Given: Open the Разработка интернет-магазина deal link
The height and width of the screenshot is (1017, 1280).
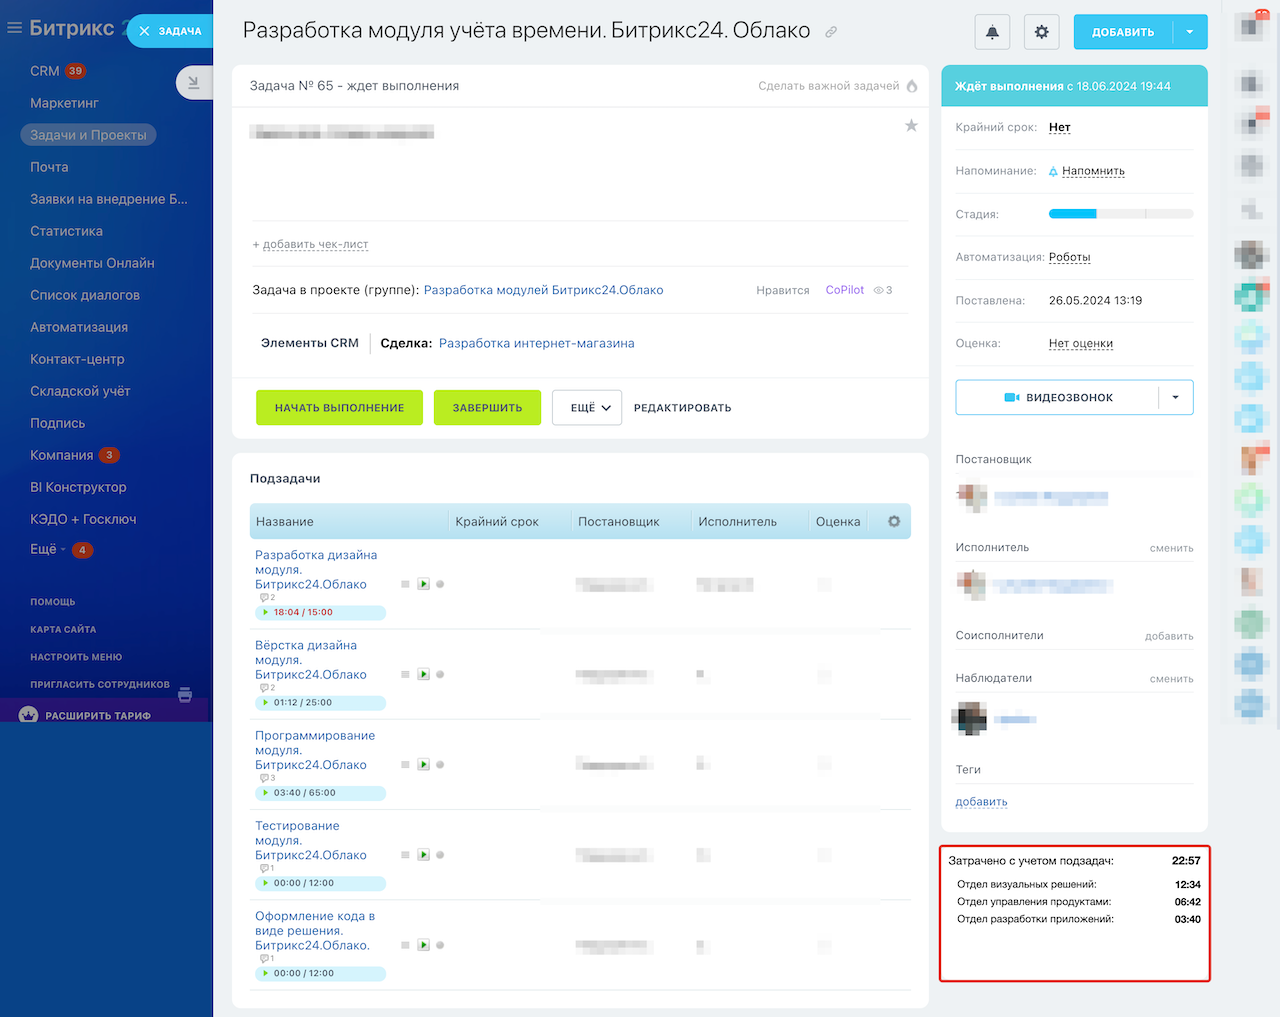Looking at the screenshot, I should 537,343.
